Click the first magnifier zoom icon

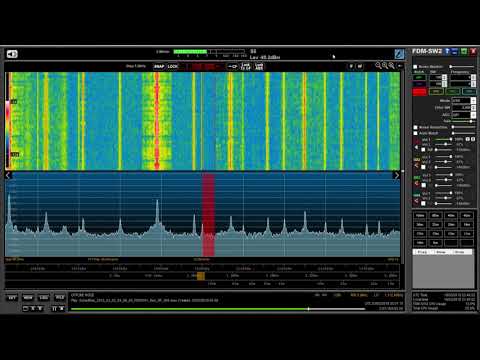(x=378, y=66)
